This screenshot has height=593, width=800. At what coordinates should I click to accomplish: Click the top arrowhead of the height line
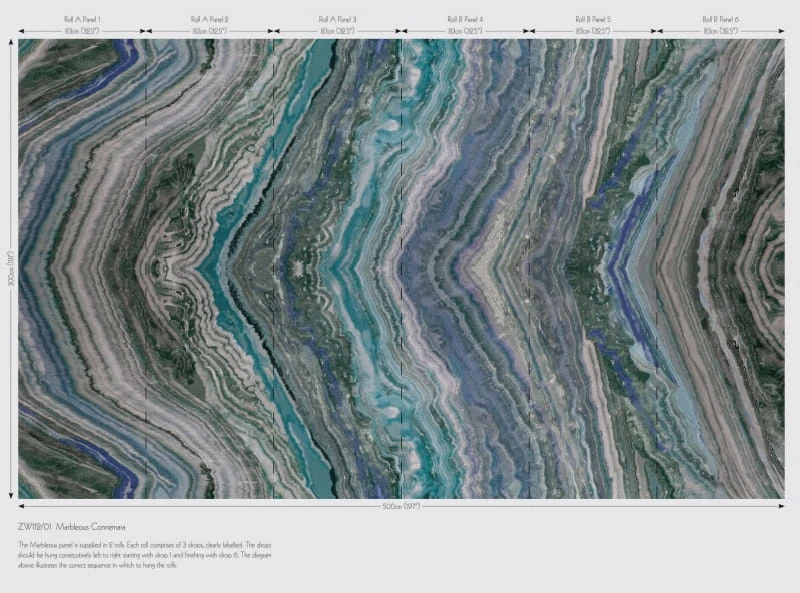(x=11, y=42)
